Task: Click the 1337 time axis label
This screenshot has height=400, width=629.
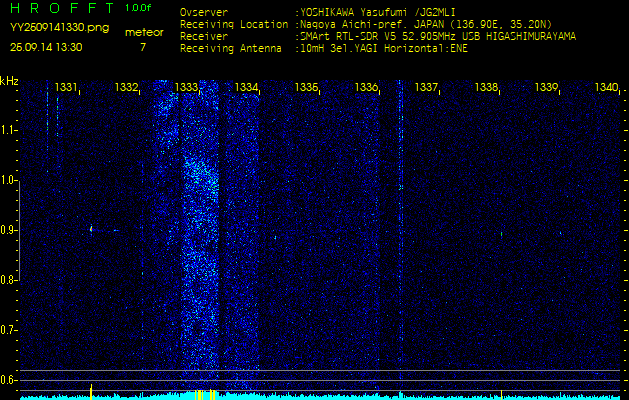Action: [426, 87]
